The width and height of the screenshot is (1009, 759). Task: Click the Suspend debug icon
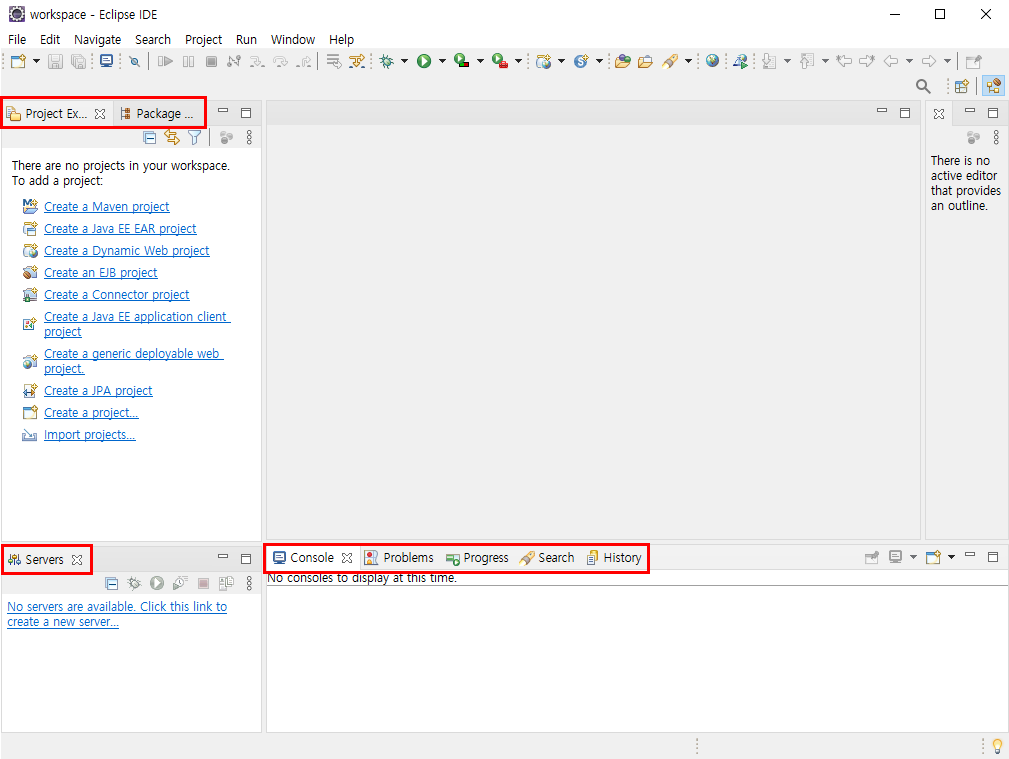tap(189, 61)
